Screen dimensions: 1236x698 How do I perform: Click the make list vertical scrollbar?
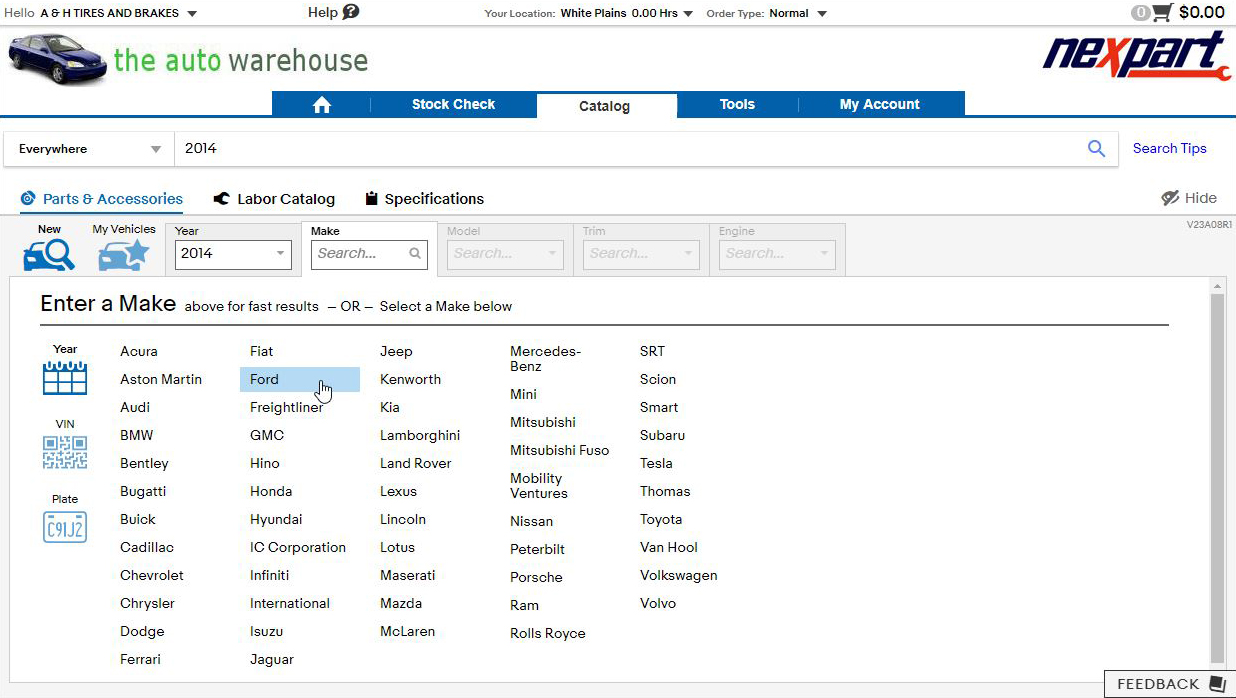point(1217,478)
